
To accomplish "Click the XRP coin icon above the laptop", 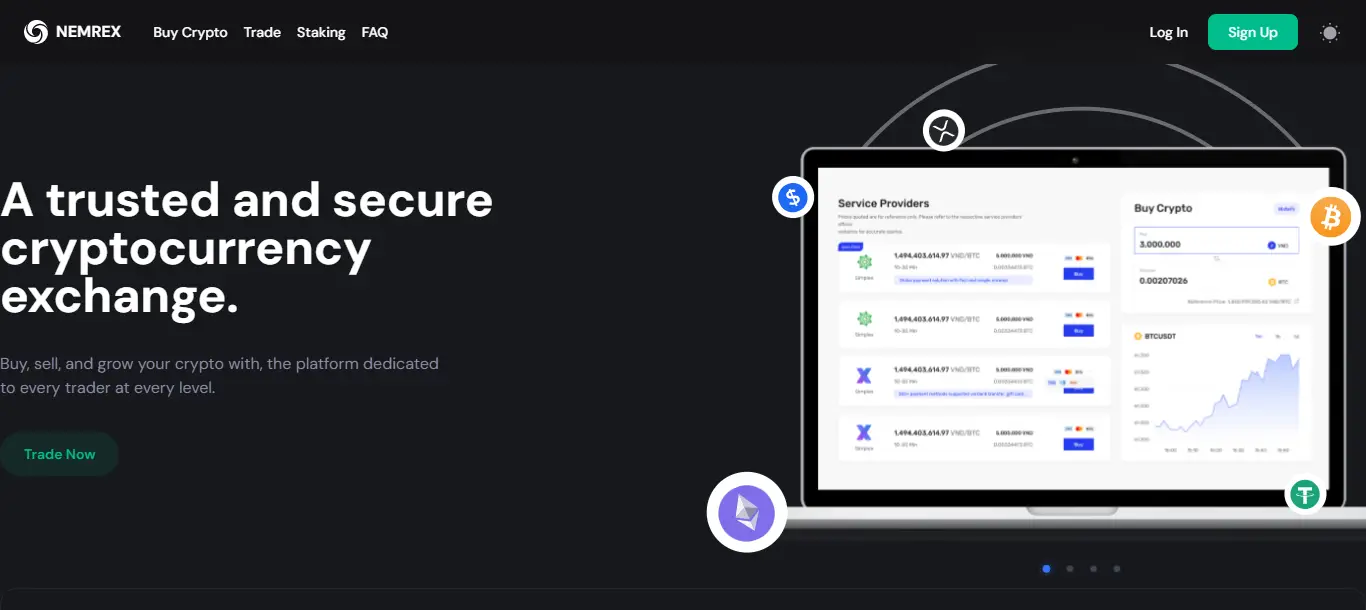I will (943, 130).
